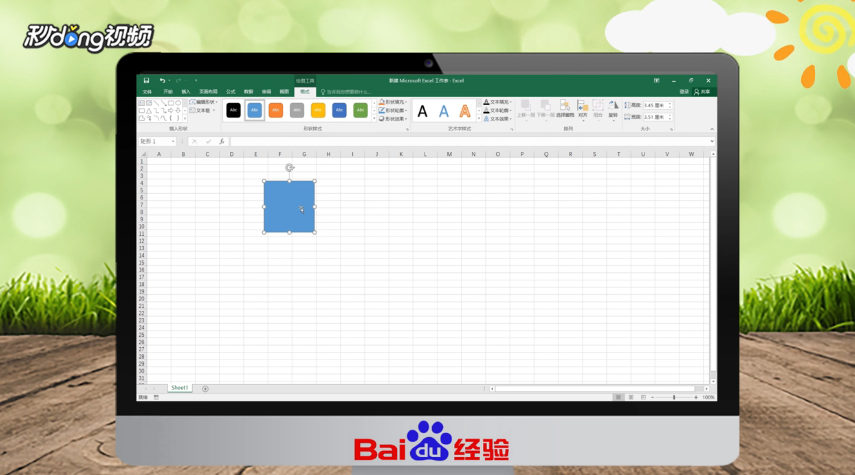
Task: Expand the insert shapes gallery more arrow
Action: click(x=185, y=118)
